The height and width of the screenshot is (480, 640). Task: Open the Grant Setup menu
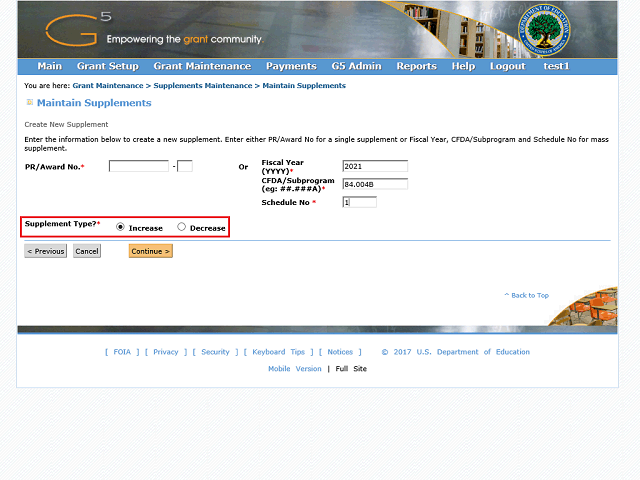point(108,66)
